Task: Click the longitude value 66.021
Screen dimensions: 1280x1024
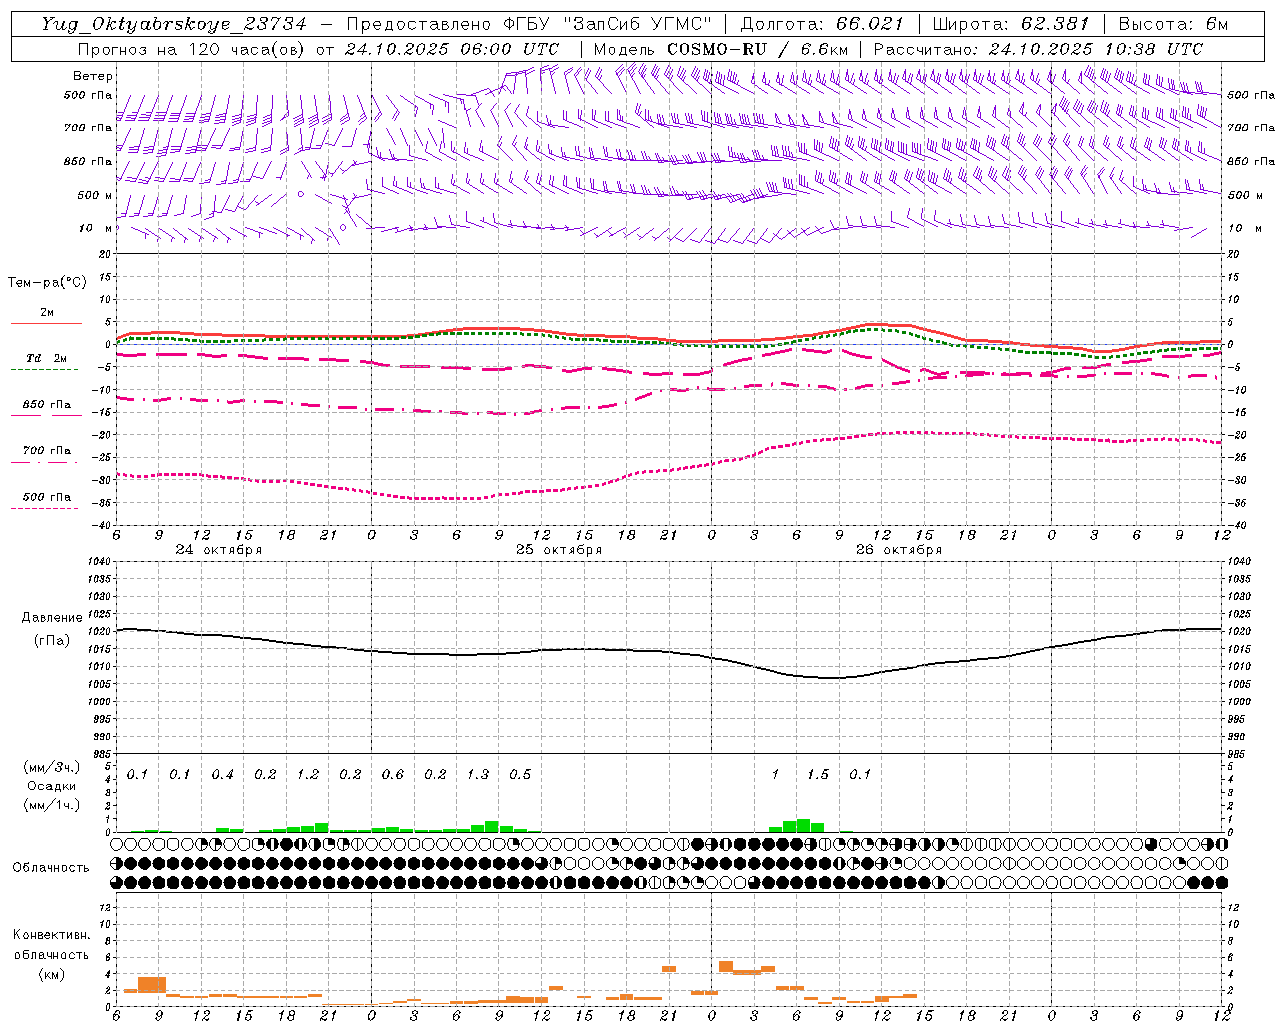Action: click(x=870, y=24)
